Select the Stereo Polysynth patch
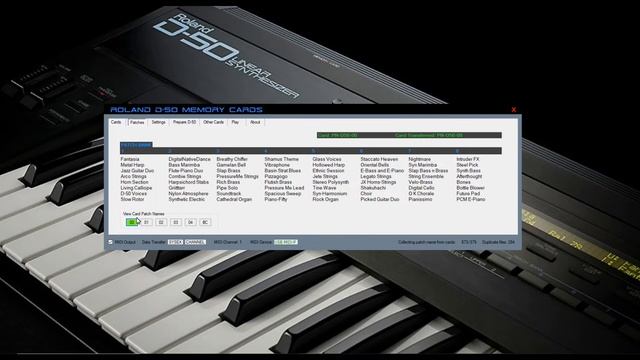This screenshot has height=360, width=640. [331, 182]
